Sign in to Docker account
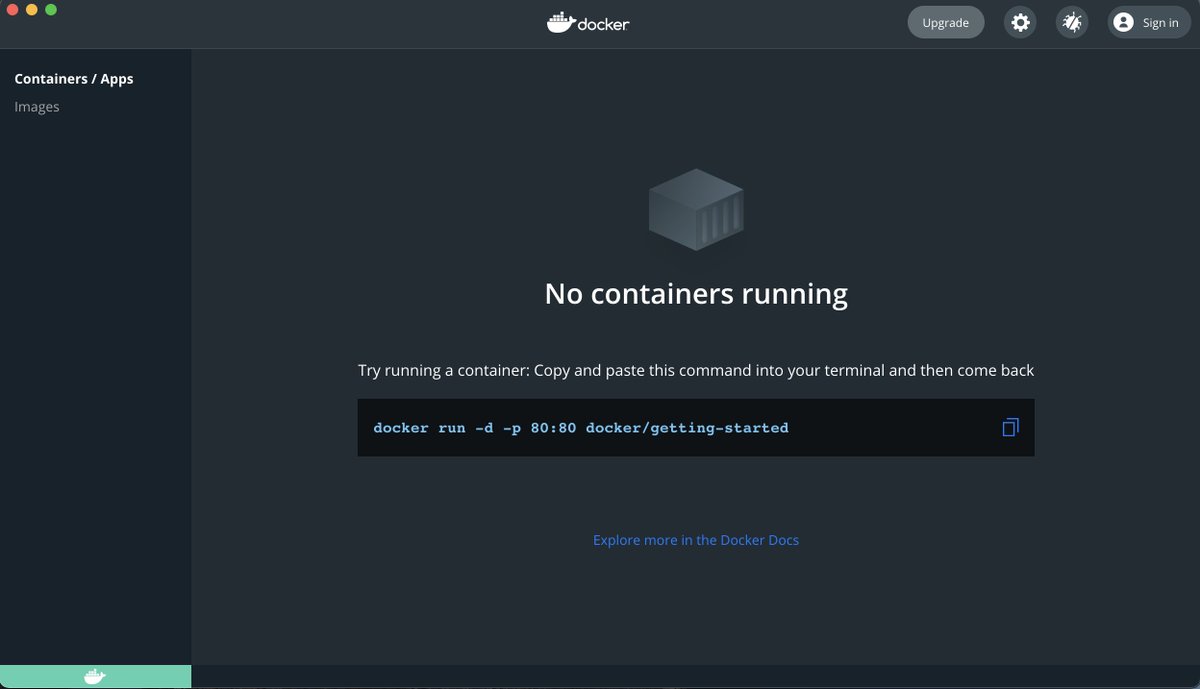Screen dimensions: 1200x689 pyautogui.click(x=1149, y=22)
